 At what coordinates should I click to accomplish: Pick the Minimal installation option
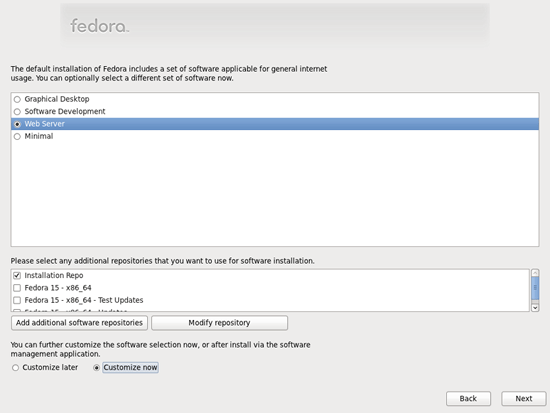coord(17,136)
